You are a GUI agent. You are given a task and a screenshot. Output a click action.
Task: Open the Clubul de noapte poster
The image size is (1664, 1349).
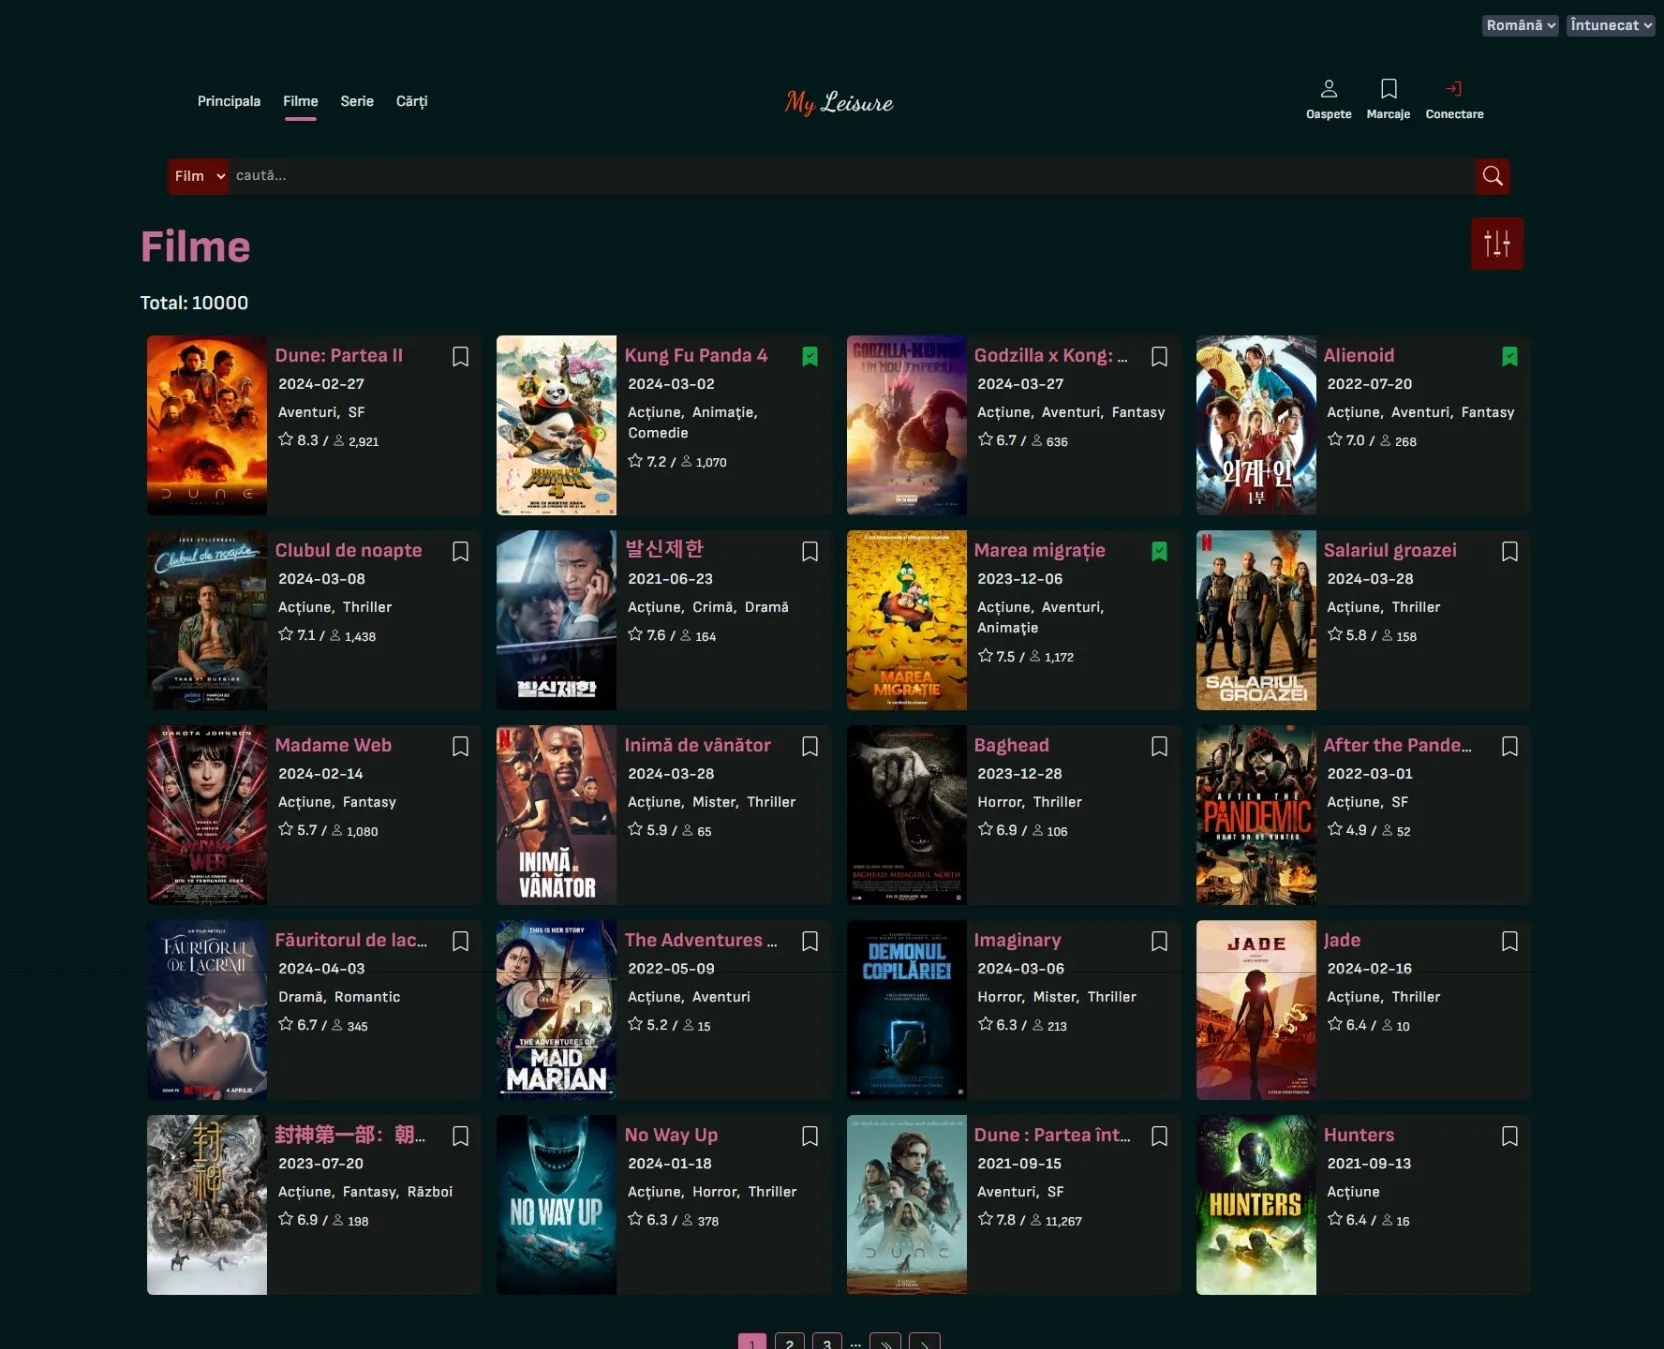point(207,620)
